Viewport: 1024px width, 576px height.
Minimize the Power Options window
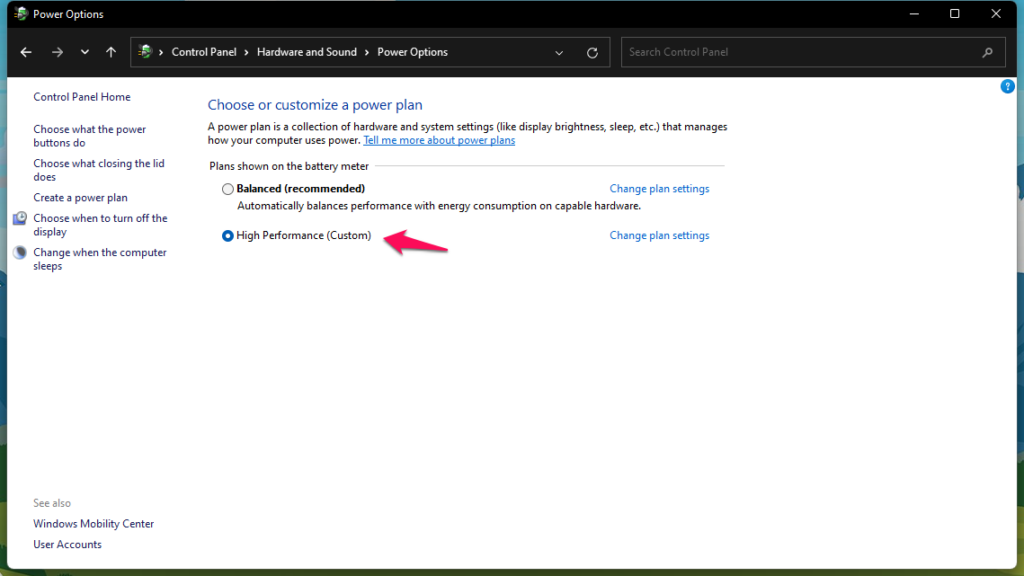(914, 14)
